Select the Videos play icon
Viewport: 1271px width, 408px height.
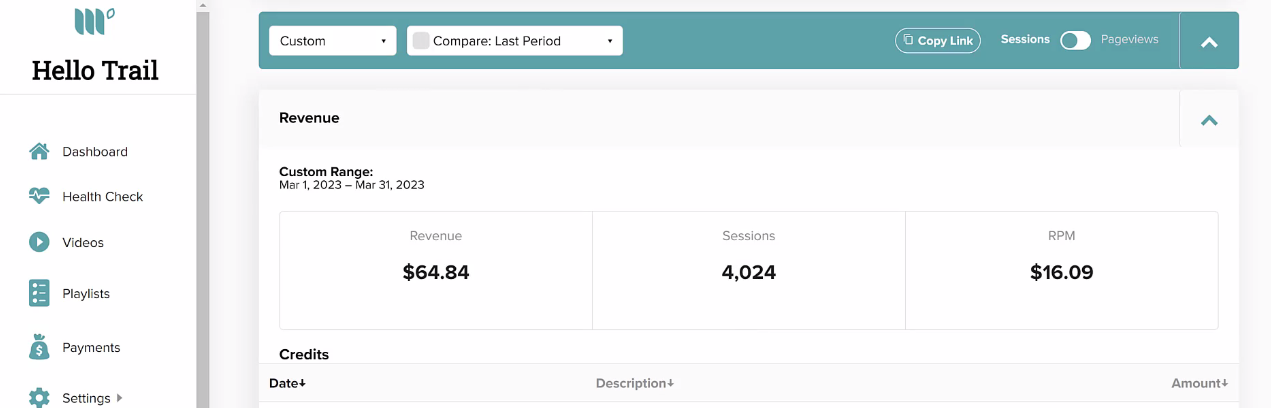pos(39,242)
